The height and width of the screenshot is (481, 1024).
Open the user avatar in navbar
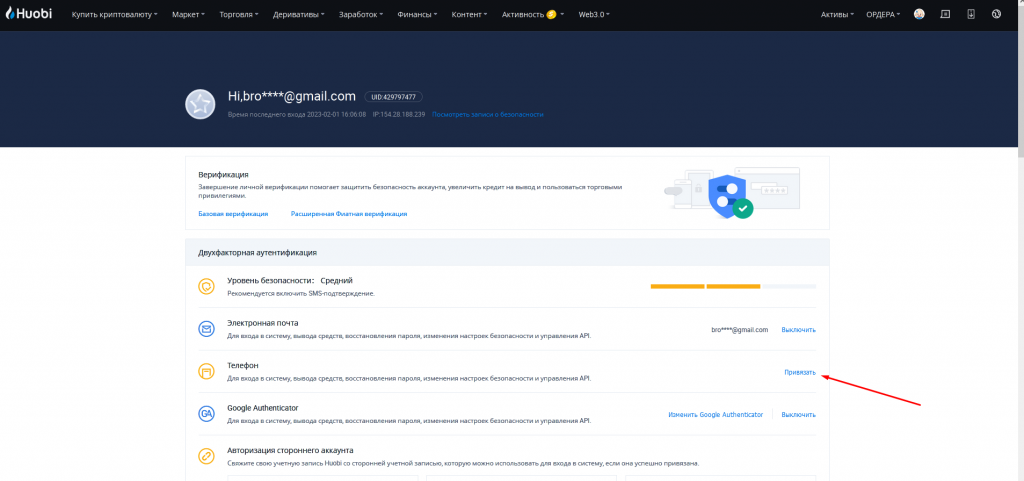click(x=919, y=14)
